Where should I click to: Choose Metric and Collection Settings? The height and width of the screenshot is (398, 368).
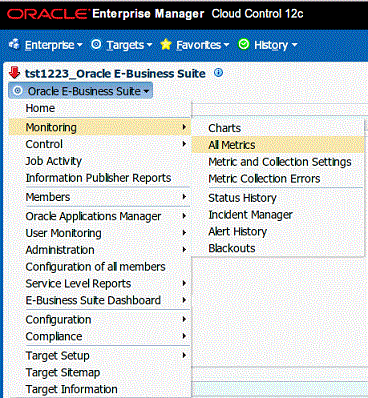280,162
